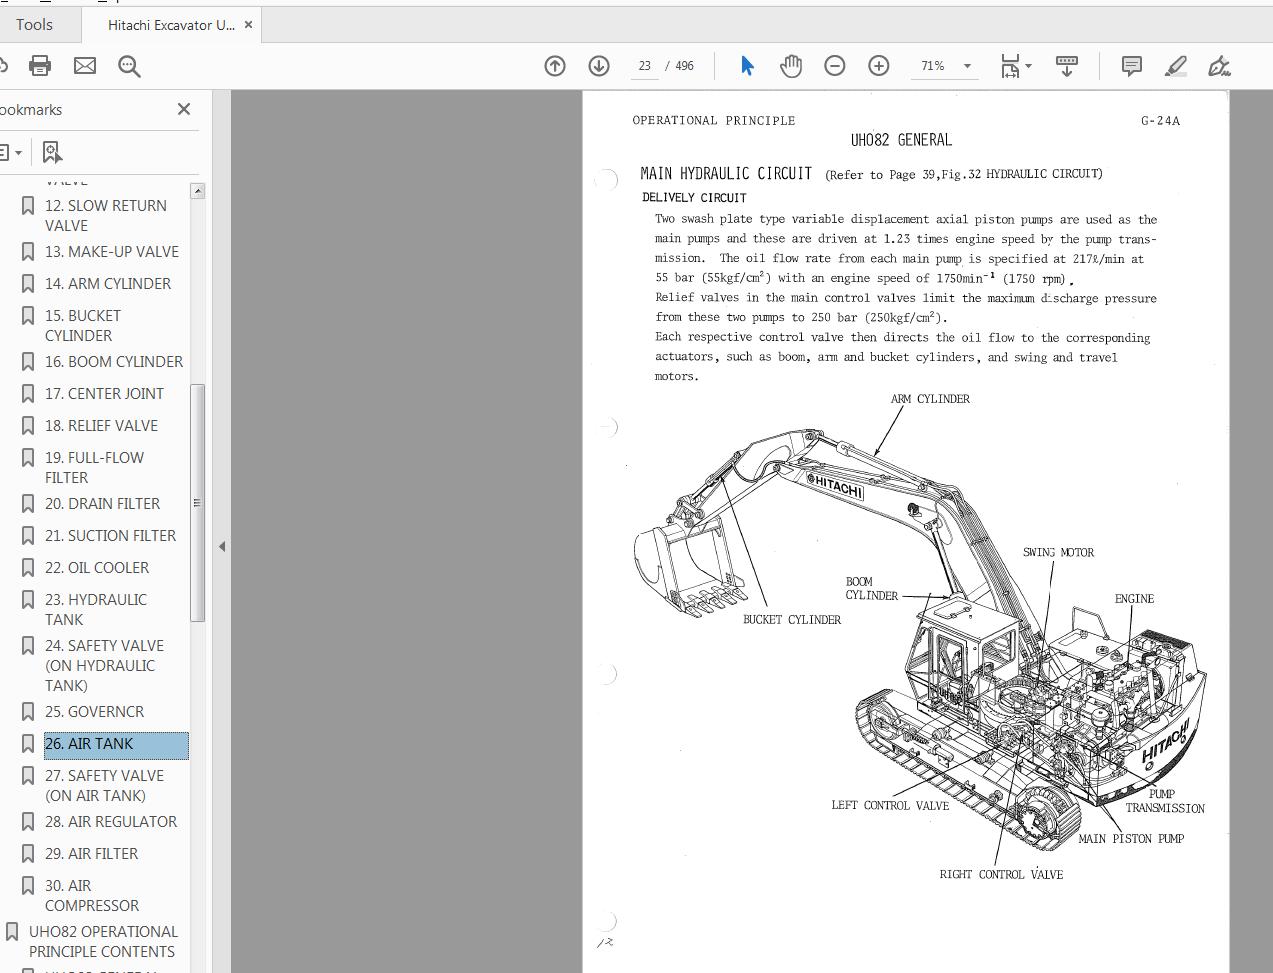This screenshot has width=1273, height=973.
Task: Open the Print dialog
Action: click(39, 65)
